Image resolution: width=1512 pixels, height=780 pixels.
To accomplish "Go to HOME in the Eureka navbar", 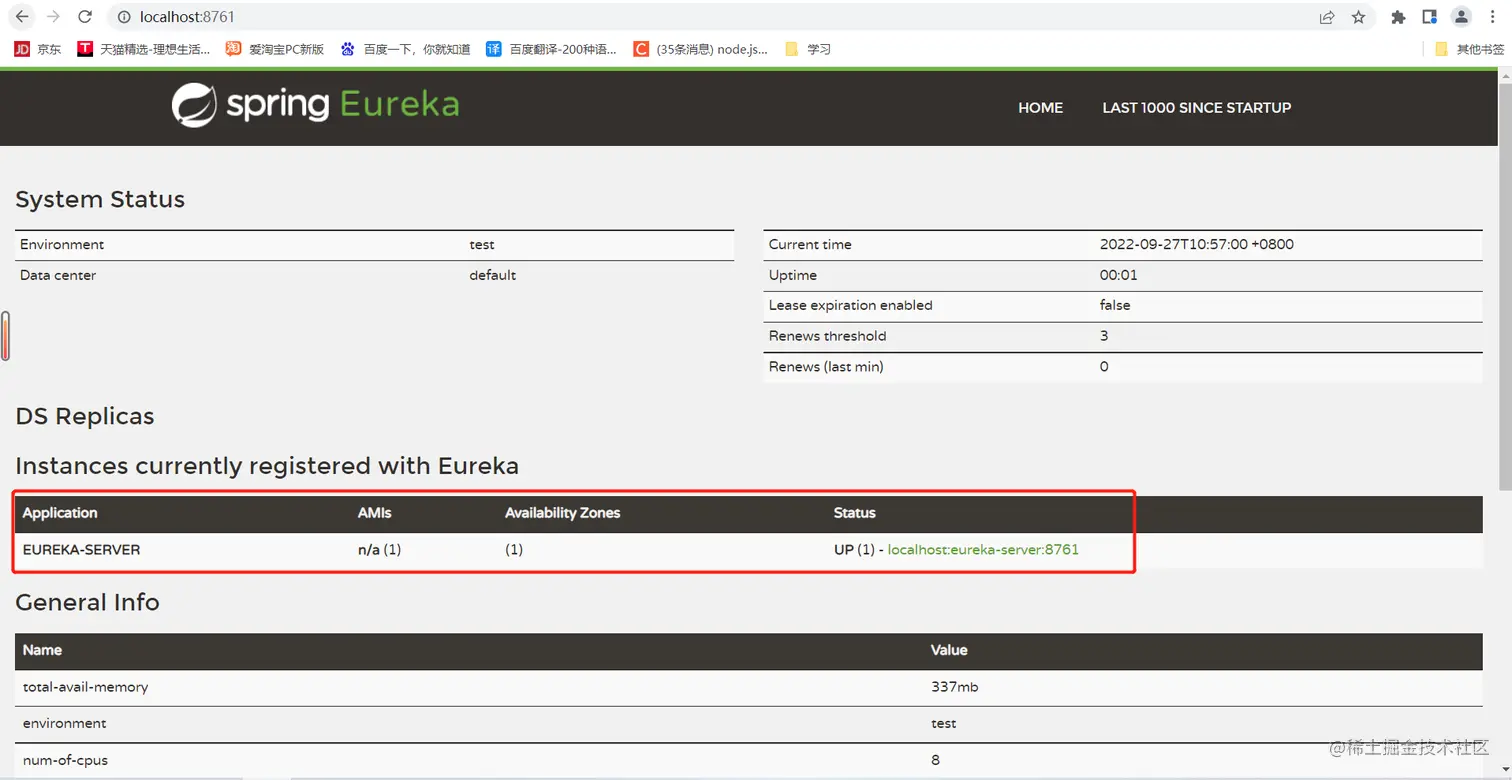I will (1040, 108).
